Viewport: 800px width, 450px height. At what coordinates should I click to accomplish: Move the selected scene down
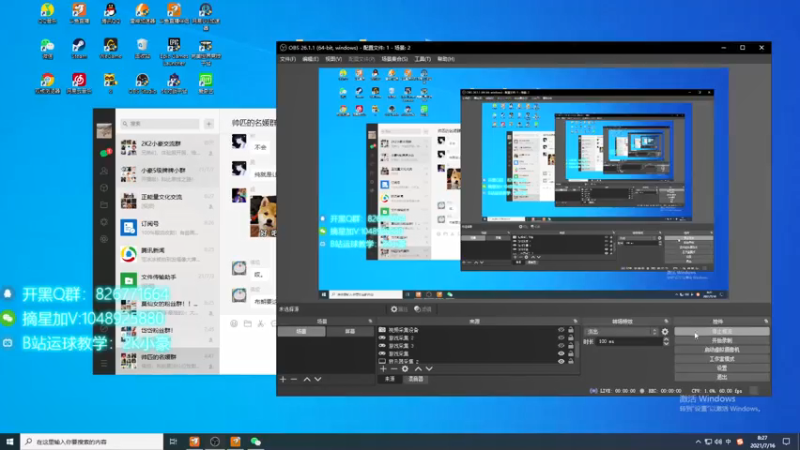(318, 379)
